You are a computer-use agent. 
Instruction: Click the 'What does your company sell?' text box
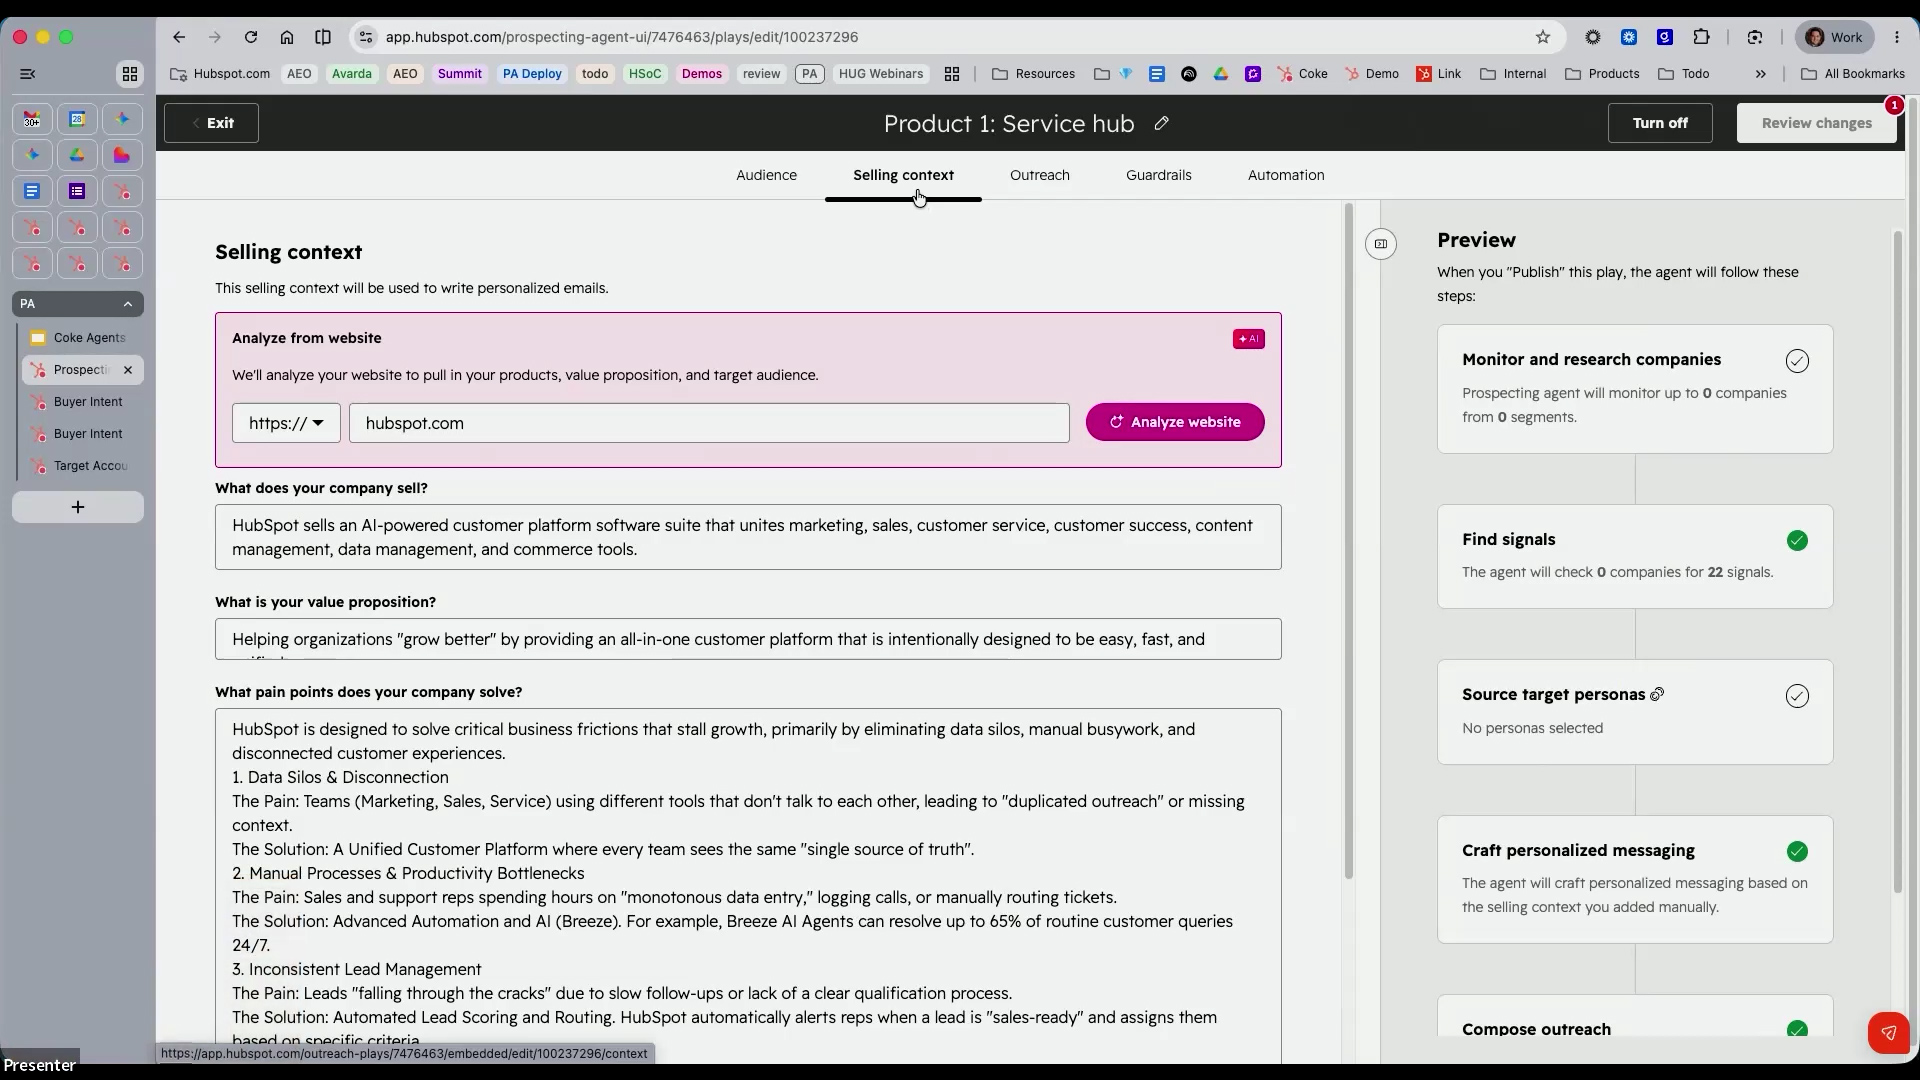748,537
